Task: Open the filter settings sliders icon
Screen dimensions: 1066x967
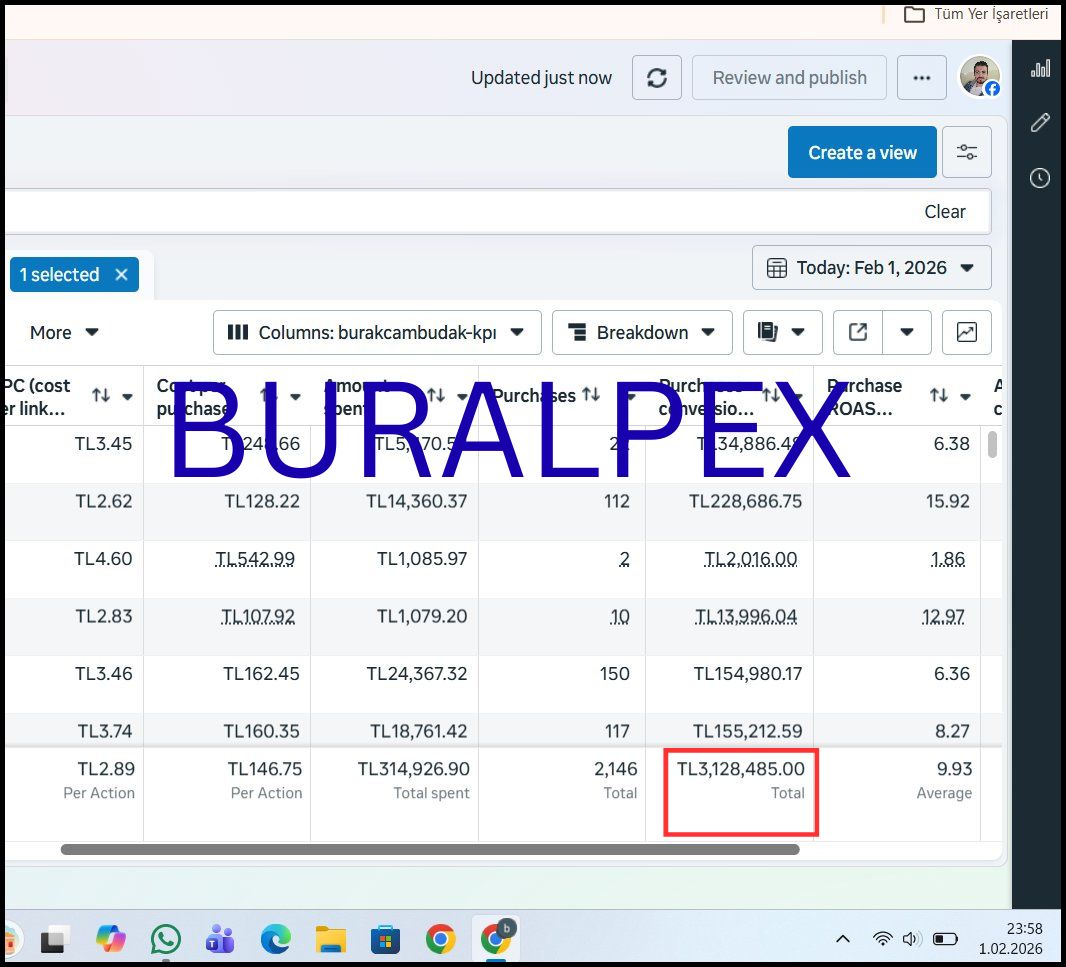Action: point(966,152)
